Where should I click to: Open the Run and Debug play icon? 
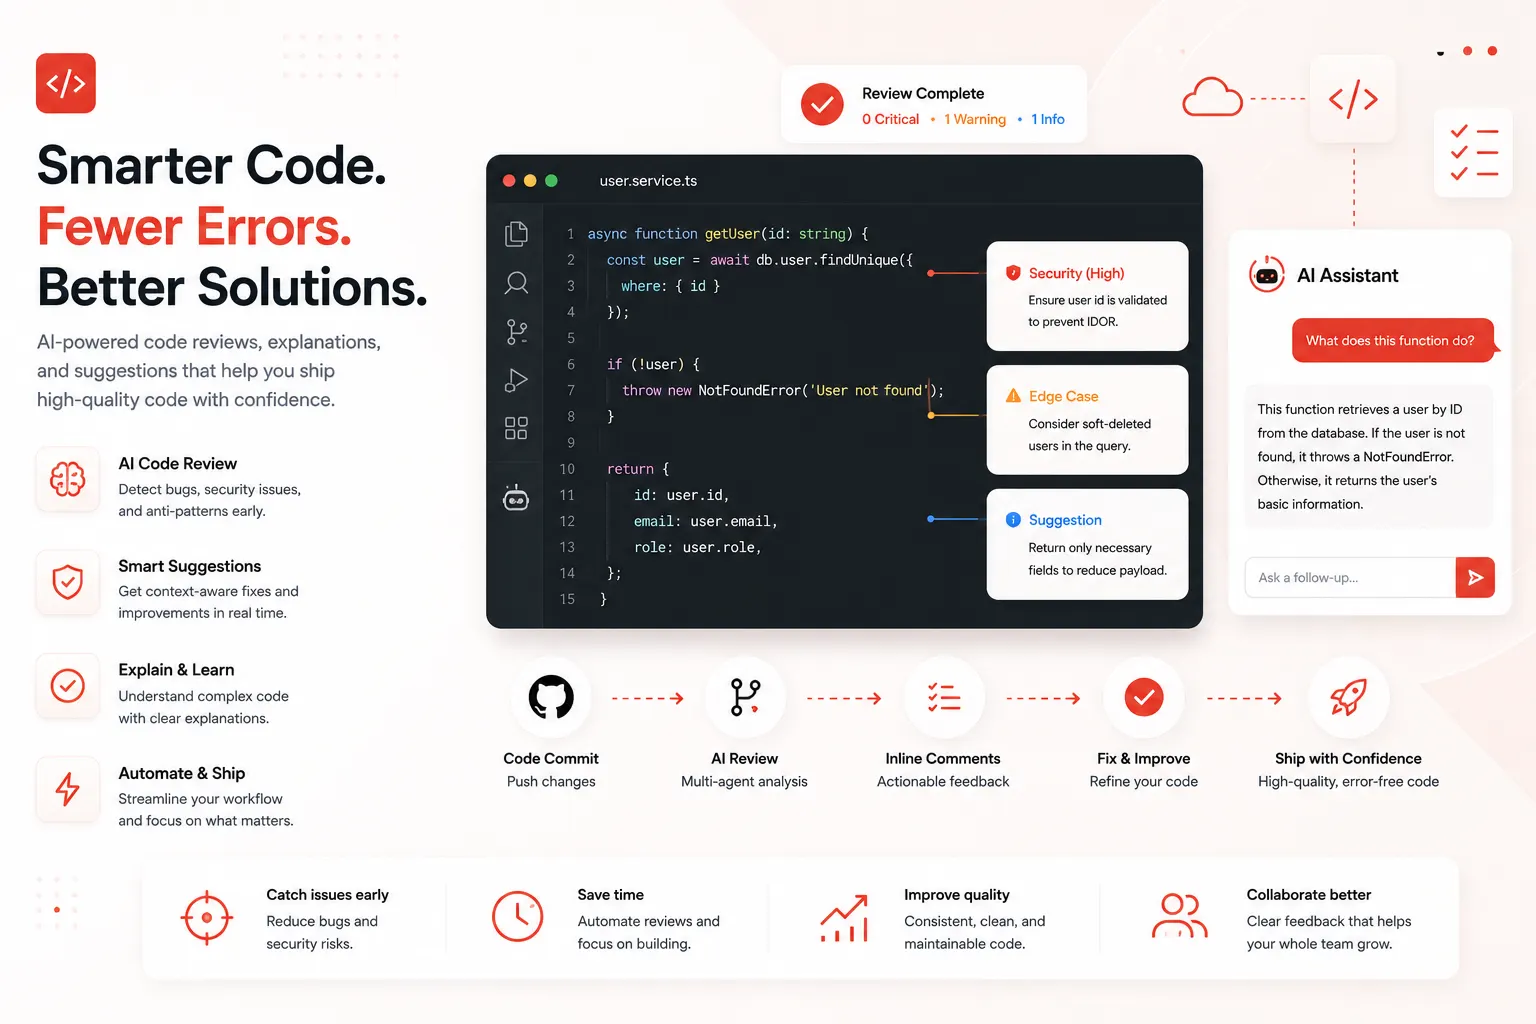516,380
